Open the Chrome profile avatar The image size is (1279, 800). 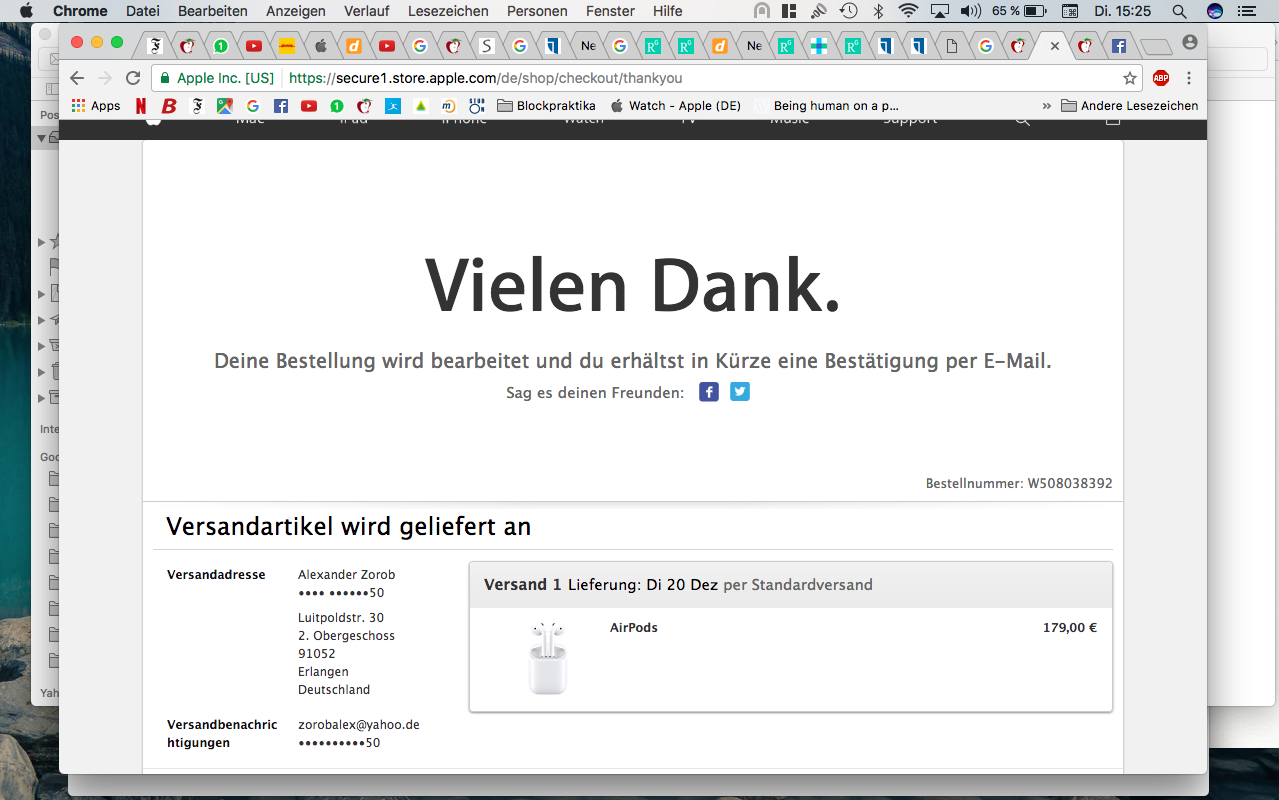[x=1190, y=42]
